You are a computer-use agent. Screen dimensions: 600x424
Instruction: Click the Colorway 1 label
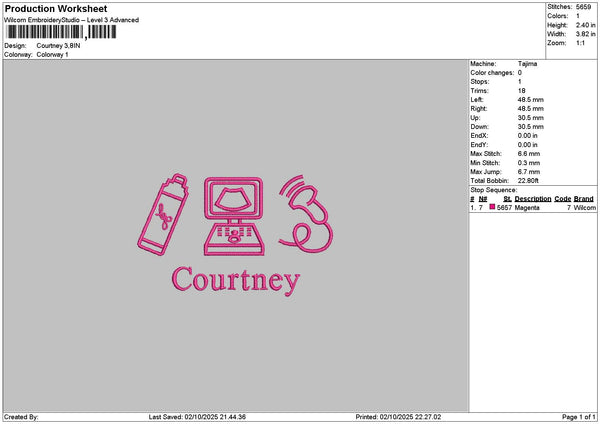pos(52,54)
